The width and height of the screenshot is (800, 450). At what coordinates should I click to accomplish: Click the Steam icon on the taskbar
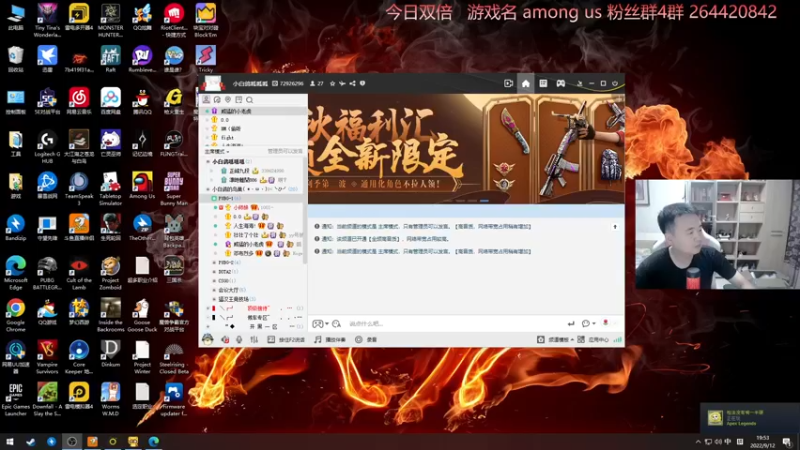click(31, 441)
